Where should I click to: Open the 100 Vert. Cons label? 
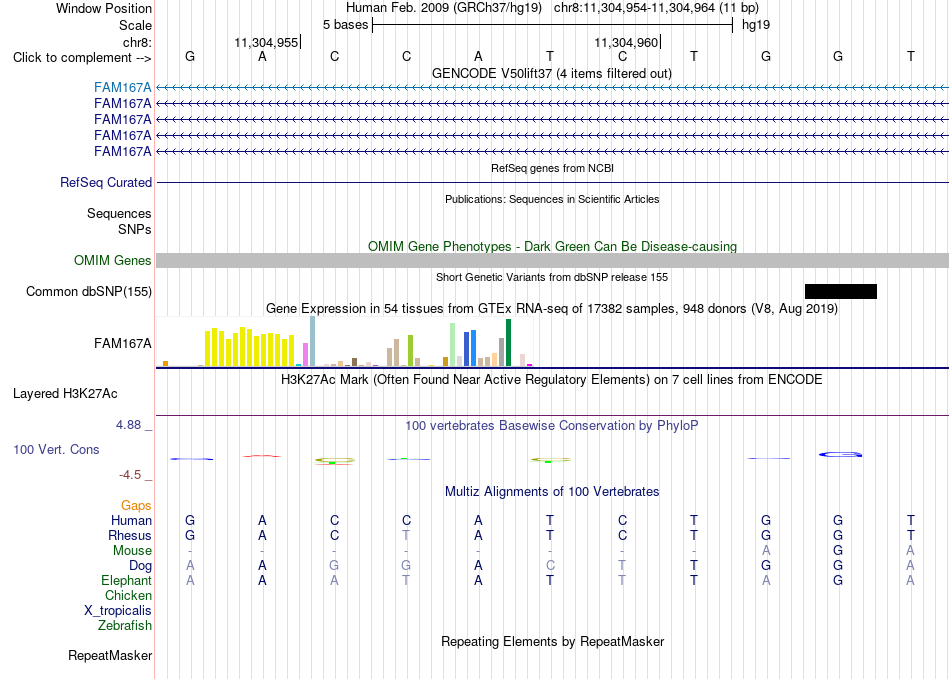point(56,449)
